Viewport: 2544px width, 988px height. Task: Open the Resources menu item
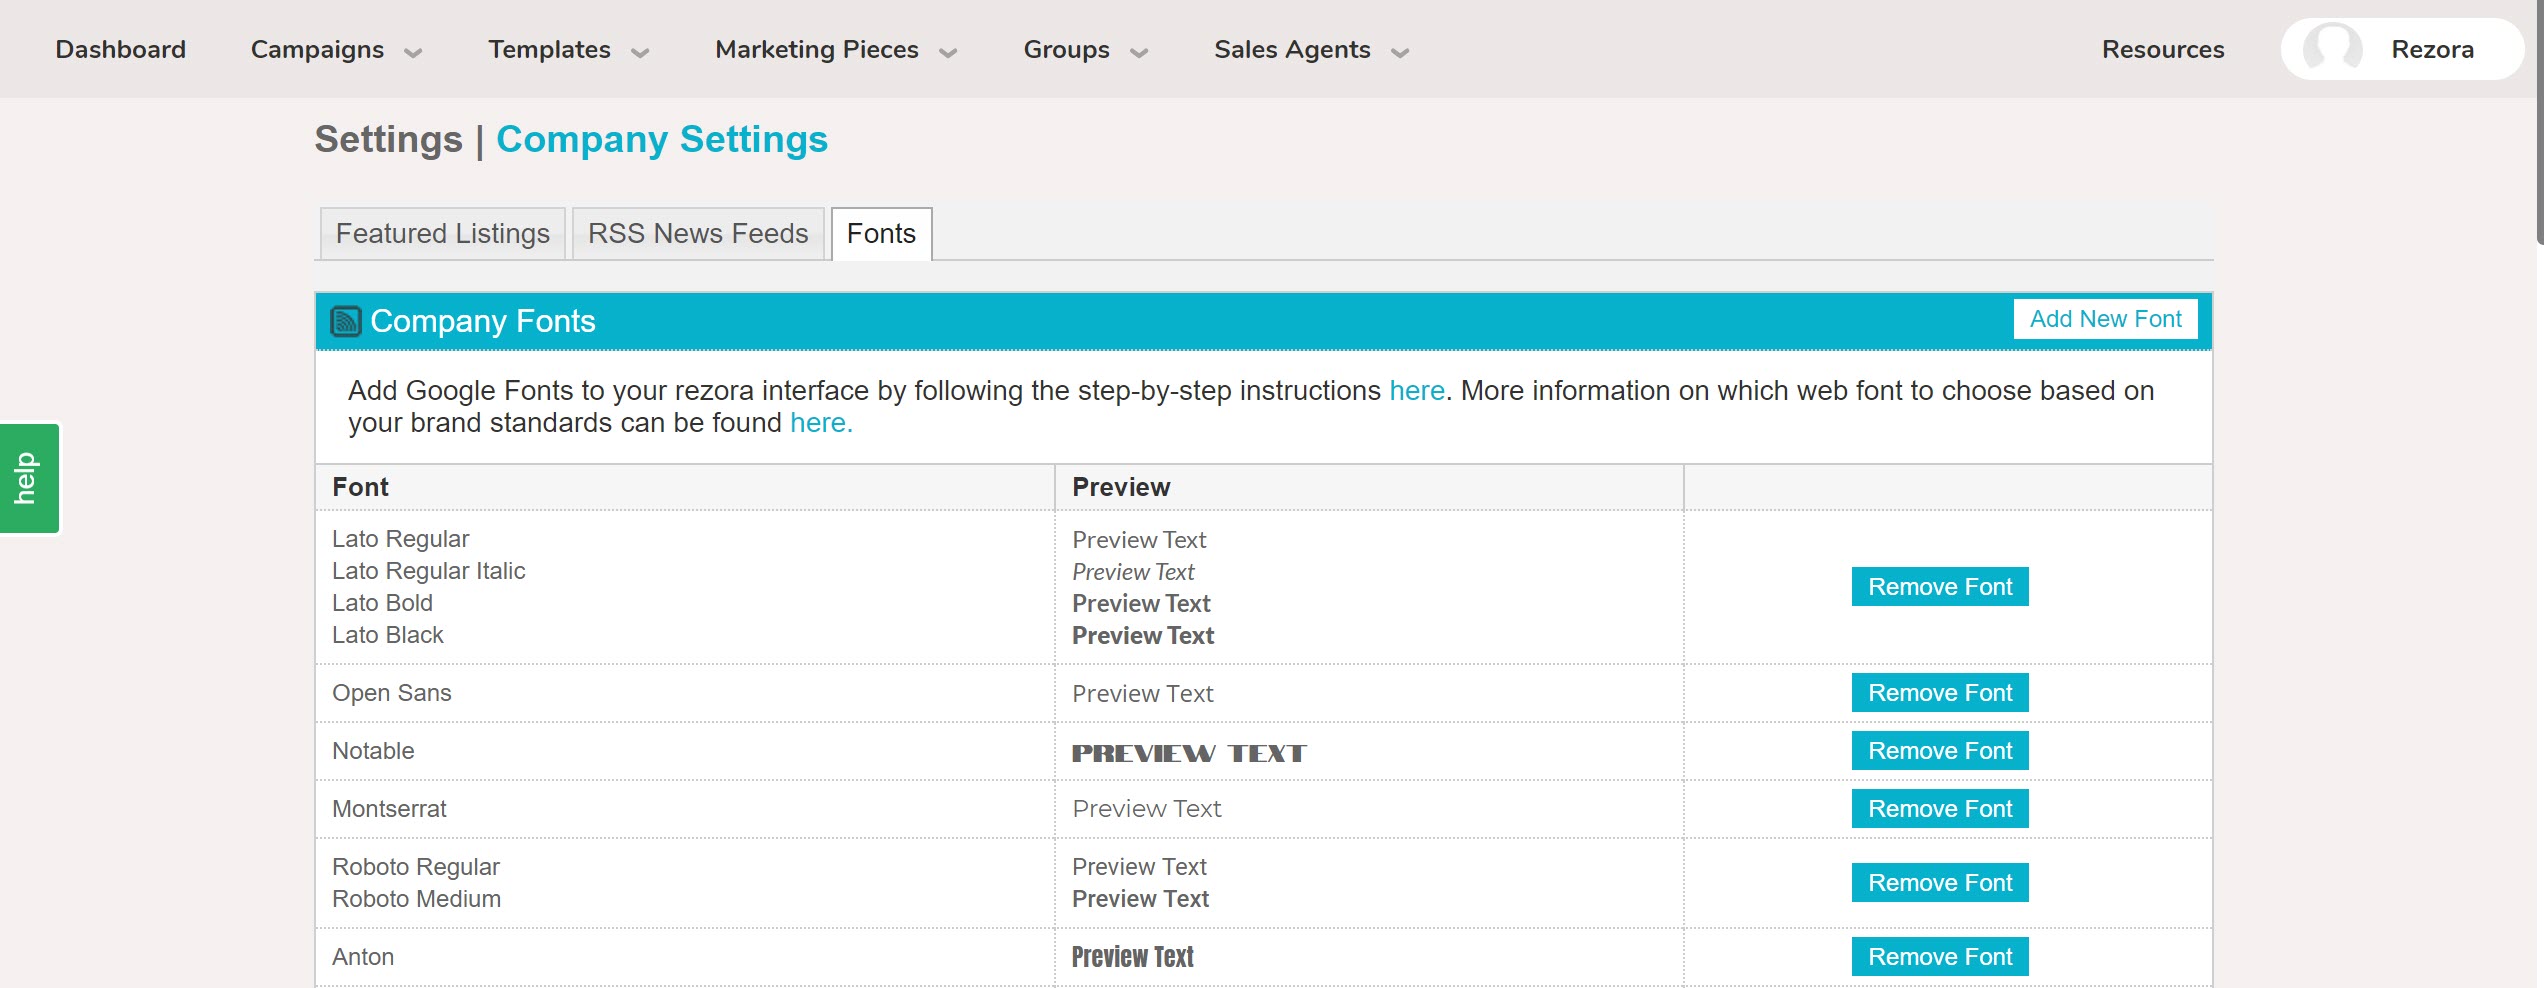coord(2162,50)
